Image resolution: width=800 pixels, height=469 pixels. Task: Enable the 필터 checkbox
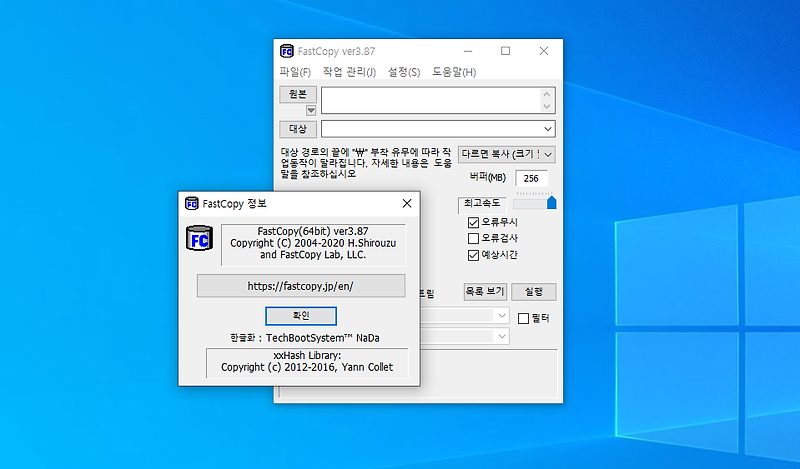point(523,318)
